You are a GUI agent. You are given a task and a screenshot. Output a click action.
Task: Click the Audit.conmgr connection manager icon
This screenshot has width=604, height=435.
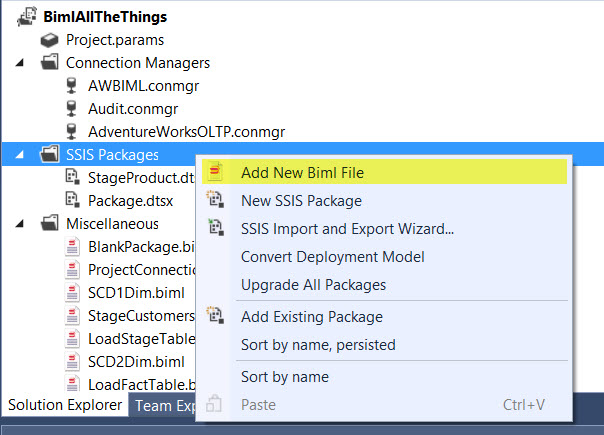point(72,109)
